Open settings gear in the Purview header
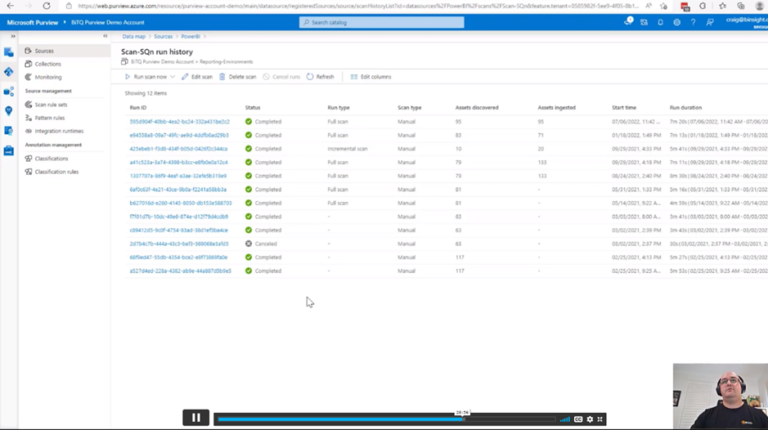The width and height of the screenshot is (768, 430). [678, 21]
